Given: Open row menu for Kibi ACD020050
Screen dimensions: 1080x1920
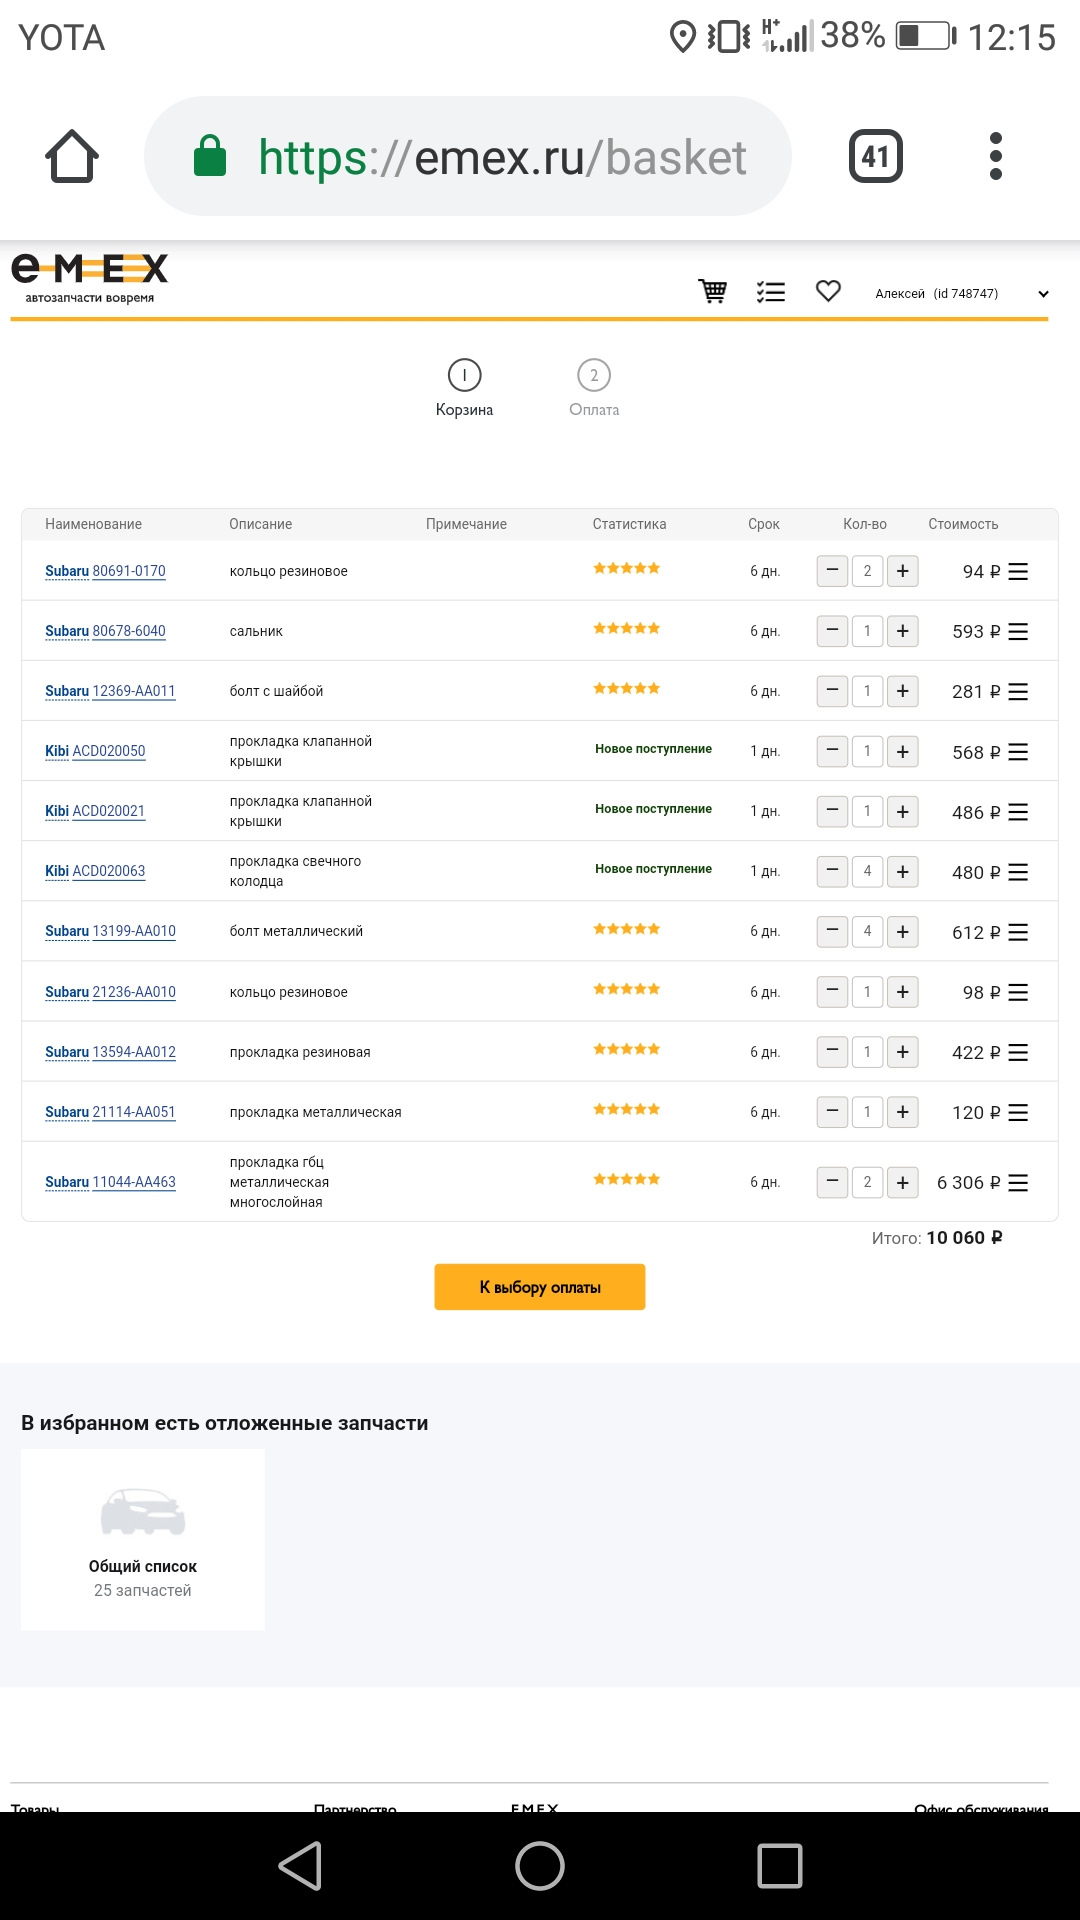Looking at the screenshot, I should tap(1018, 752).
